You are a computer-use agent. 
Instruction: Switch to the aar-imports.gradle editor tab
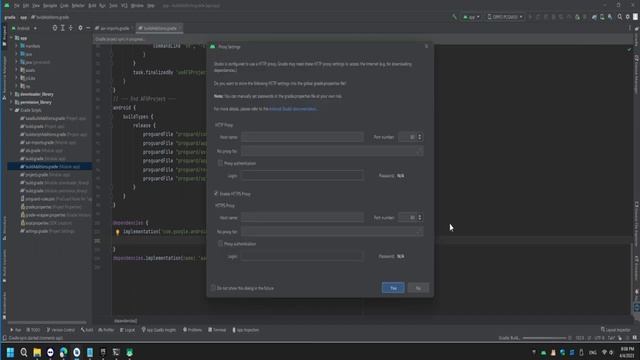coord(113,28)
